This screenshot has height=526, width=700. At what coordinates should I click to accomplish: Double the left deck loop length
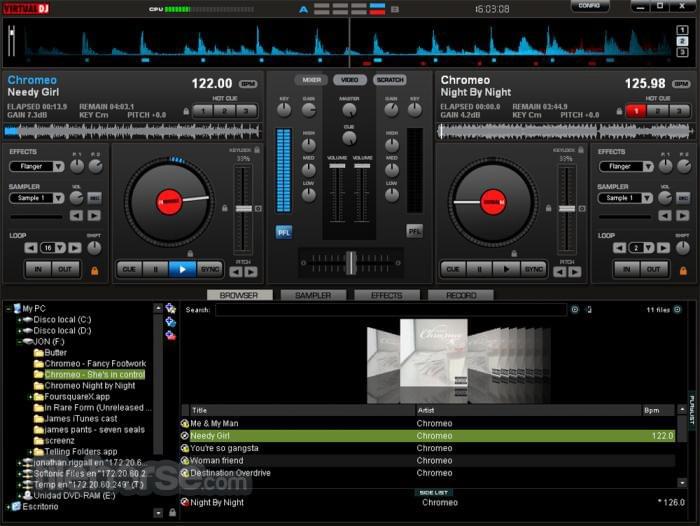75,247
